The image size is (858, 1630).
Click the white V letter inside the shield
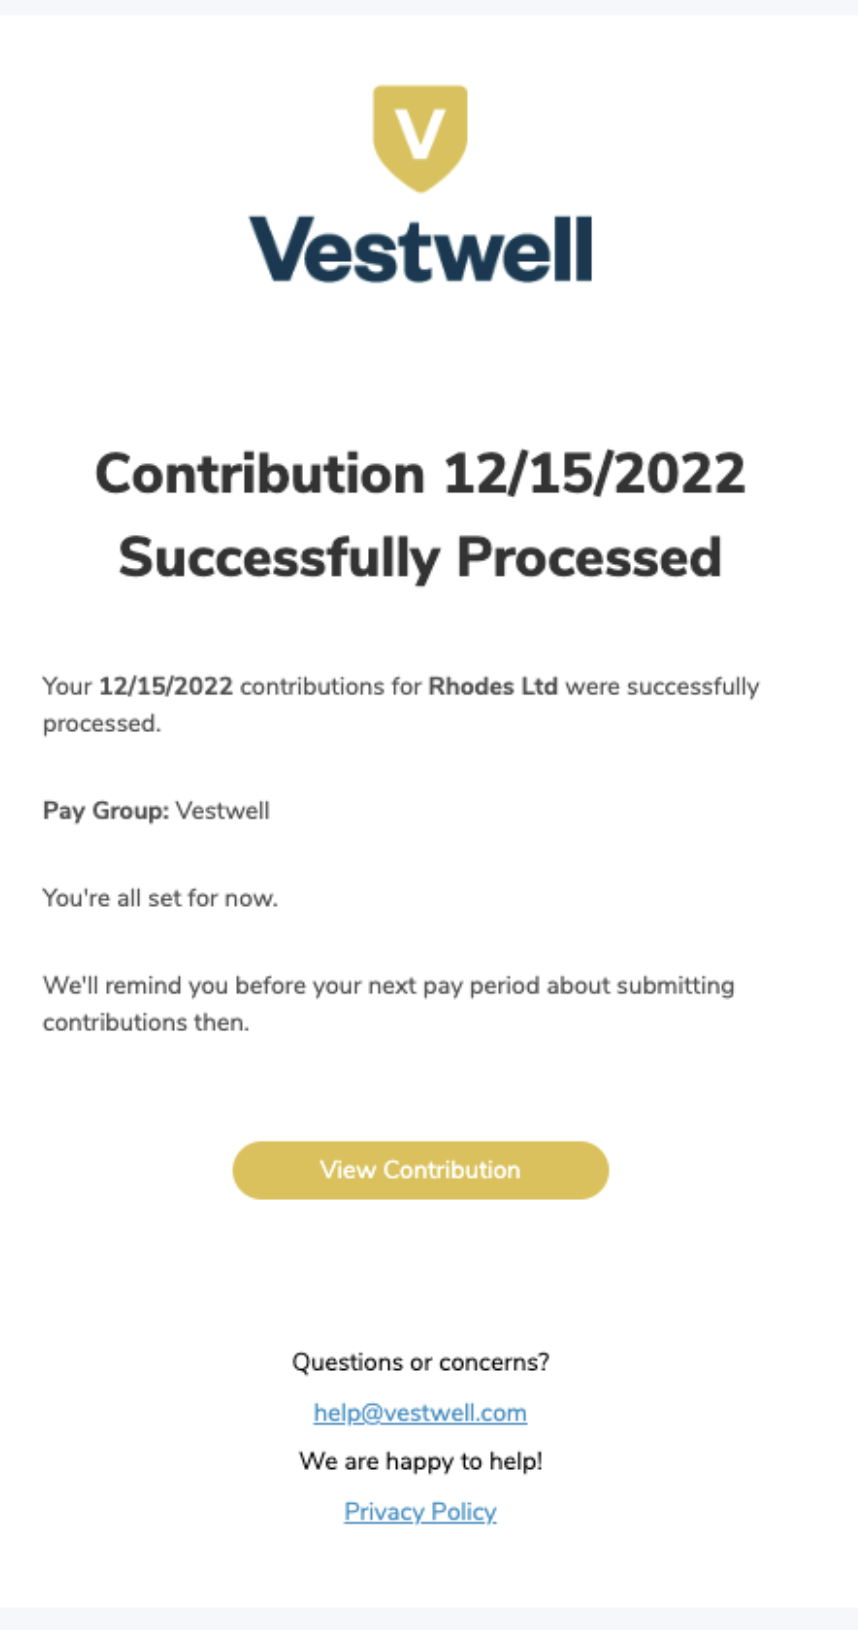pyautogui.click(x=420, y=134)
